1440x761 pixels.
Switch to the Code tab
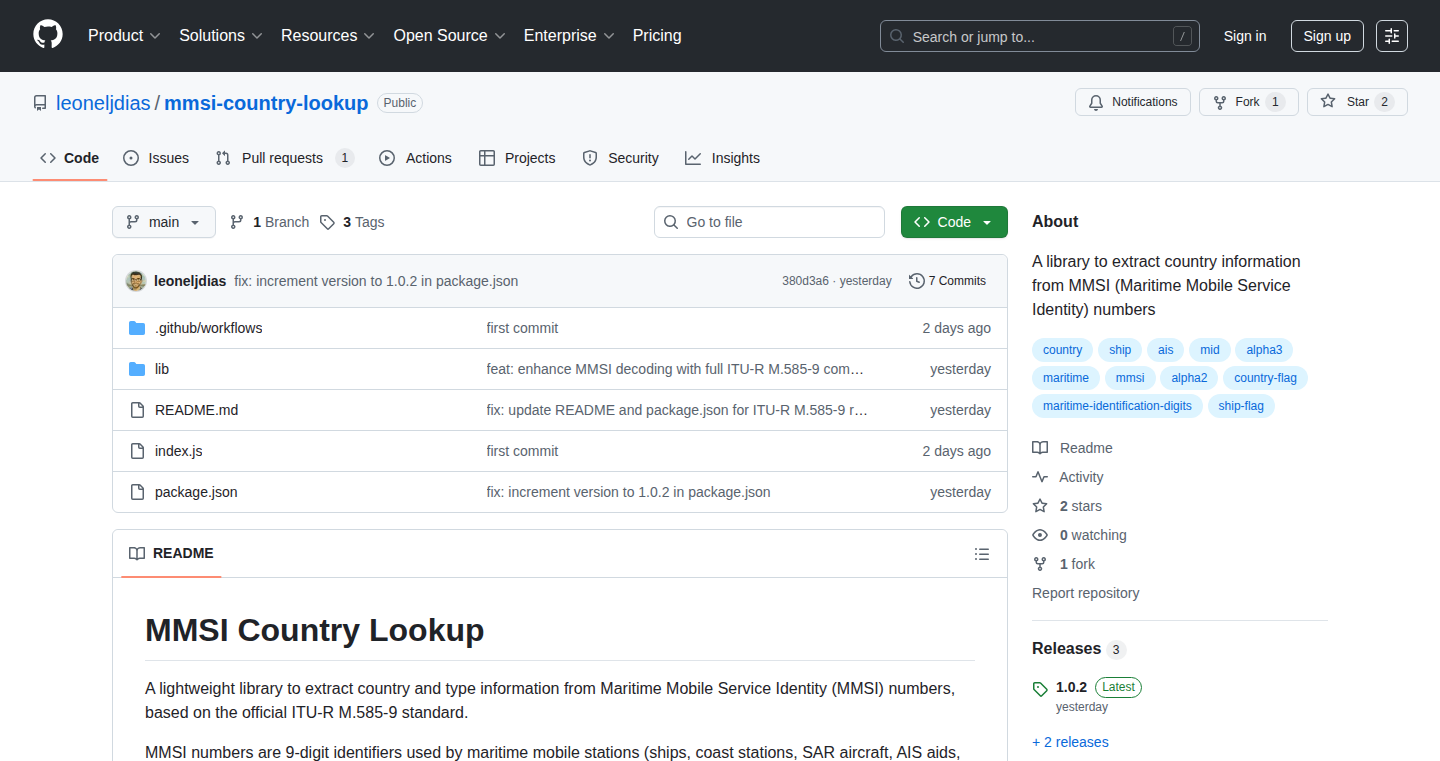tap(70, 158)
